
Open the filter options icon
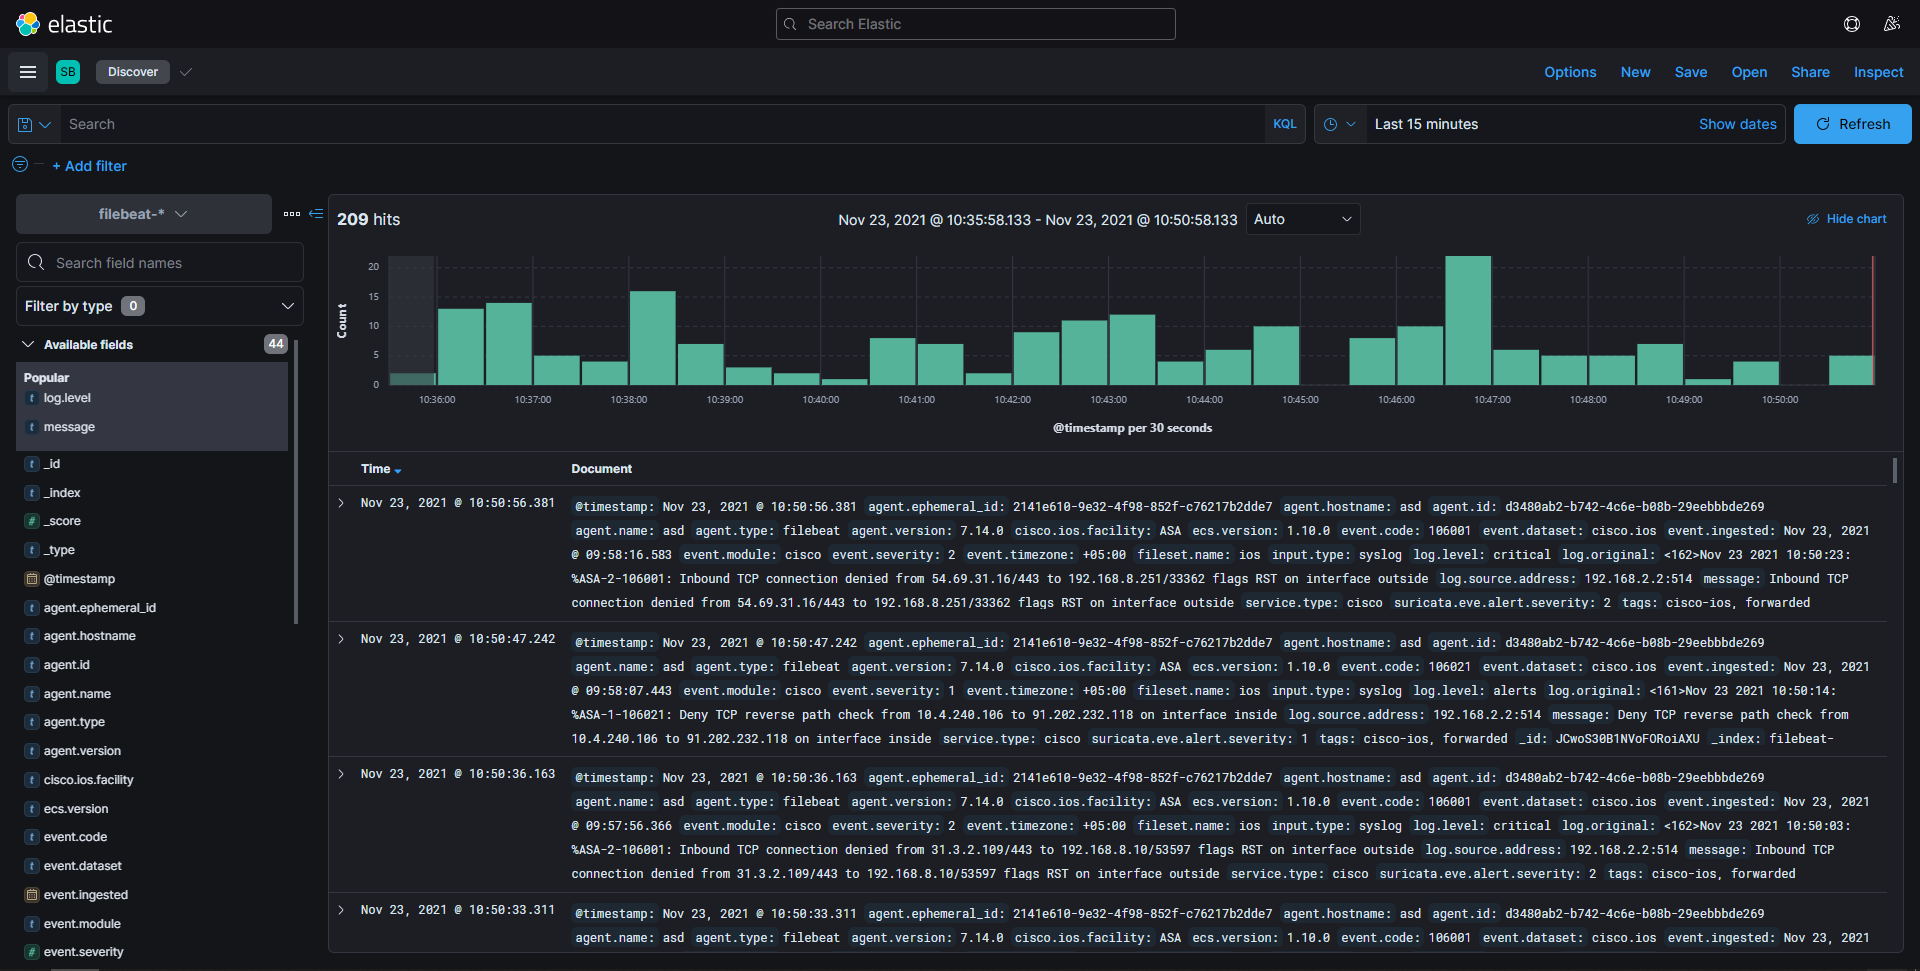point(20,164)
